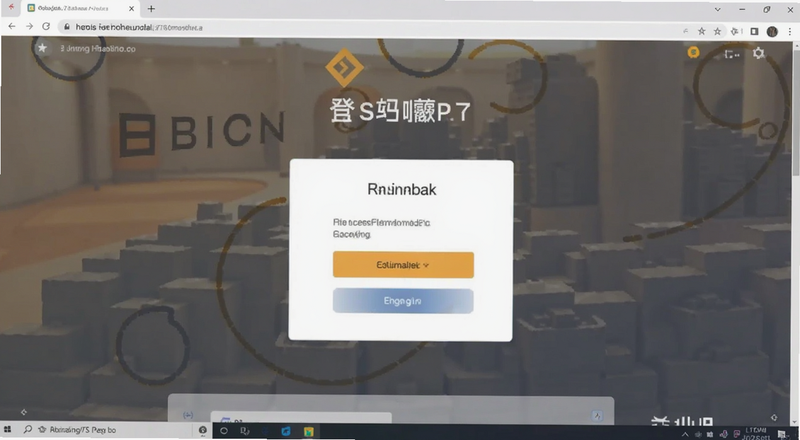Reload the page with the refresh icon
Screen dimensions: 800x440
click(x=46, y=27)
